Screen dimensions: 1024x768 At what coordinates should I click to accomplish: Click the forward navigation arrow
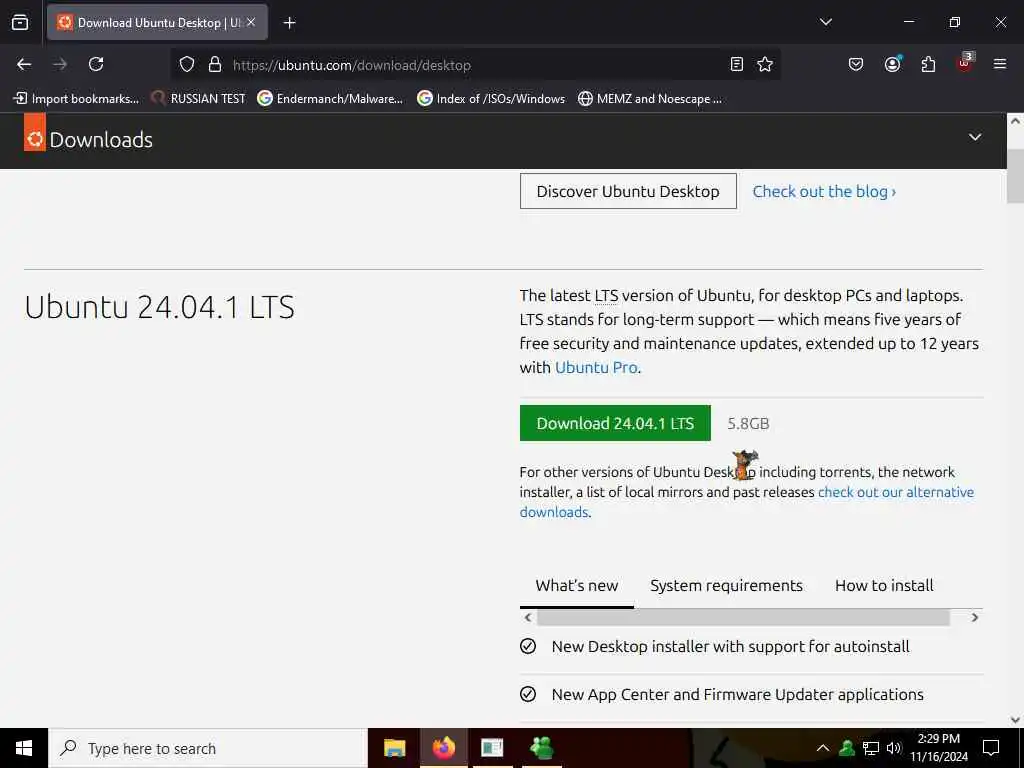coord(60,64)
